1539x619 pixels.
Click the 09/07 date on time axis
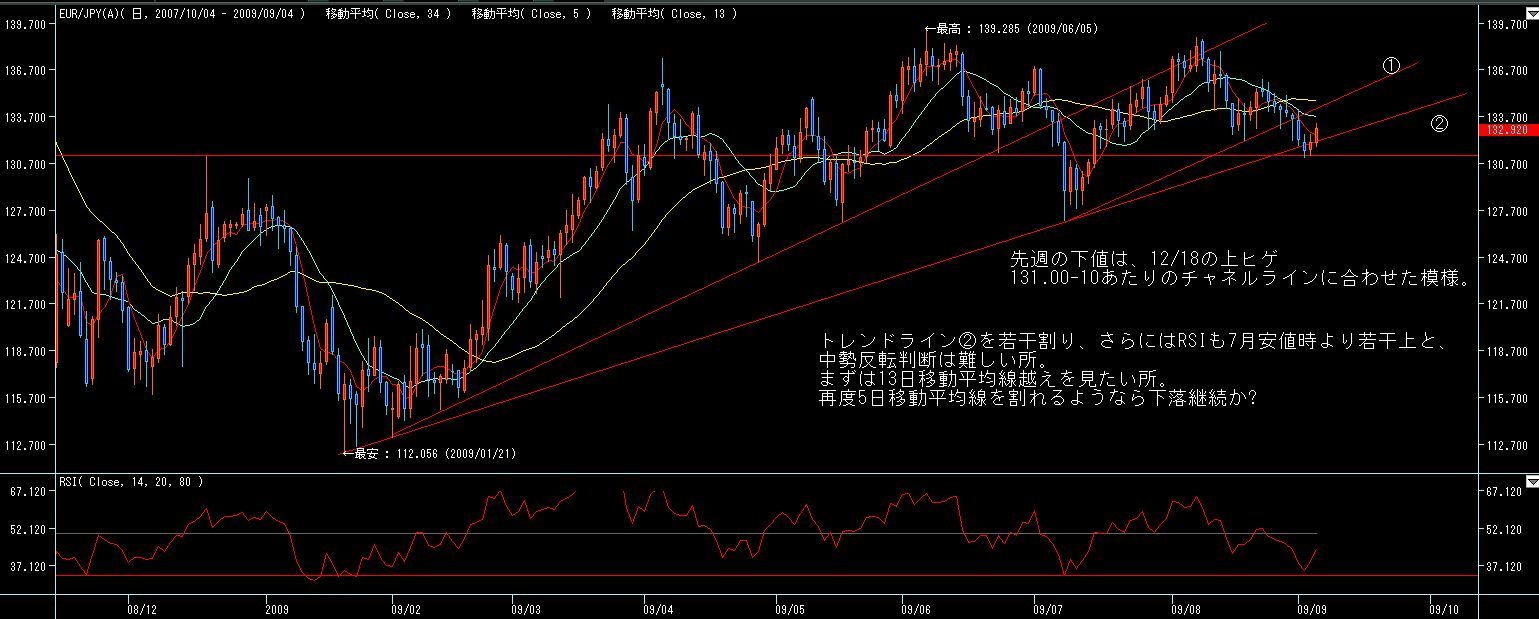(x=1047, y=607)
